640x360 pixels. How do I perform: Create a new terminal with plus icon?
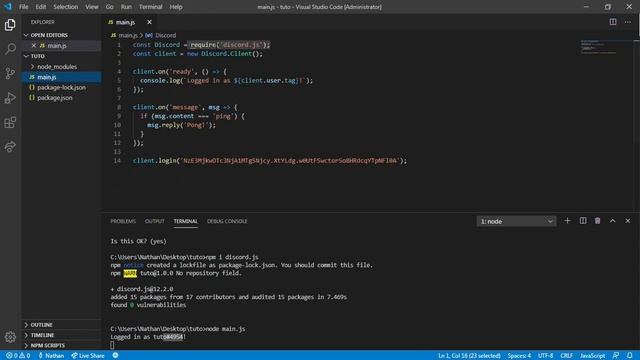pos(567,221)
